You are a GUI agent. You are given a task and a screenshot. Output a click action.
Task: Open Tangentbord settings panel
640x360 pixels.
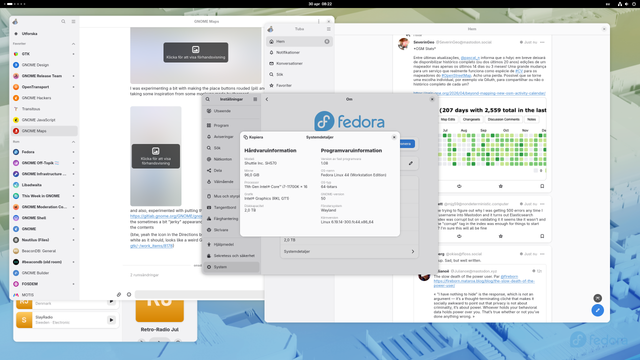click(x=231, y=207)
